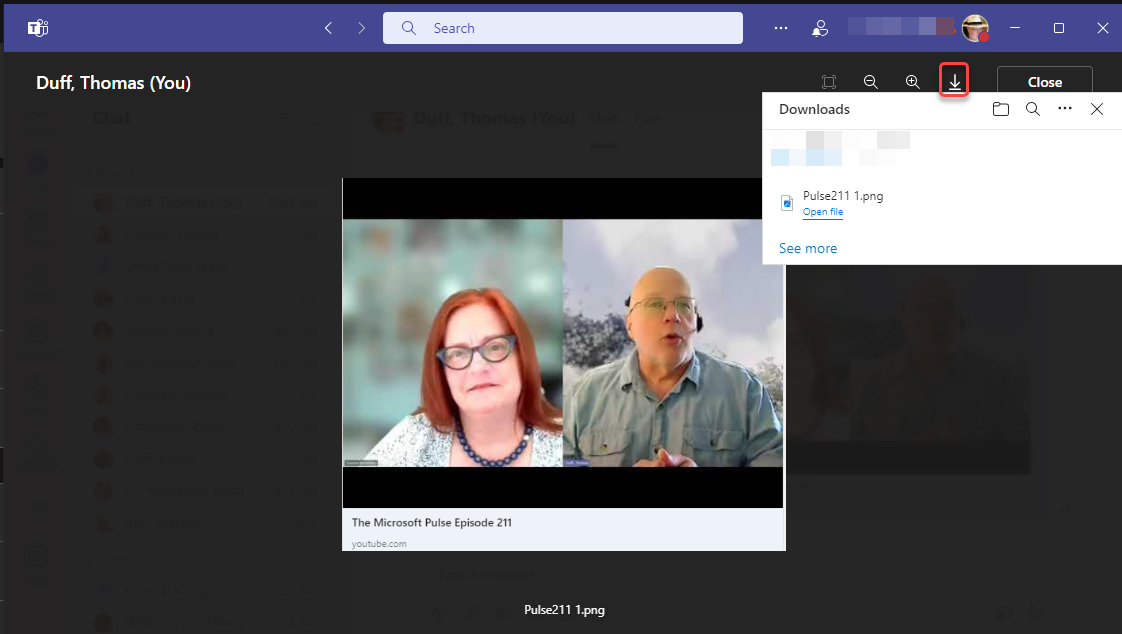
Task: Click the download icon highlighted in red
Action: [x=953, y=81]
